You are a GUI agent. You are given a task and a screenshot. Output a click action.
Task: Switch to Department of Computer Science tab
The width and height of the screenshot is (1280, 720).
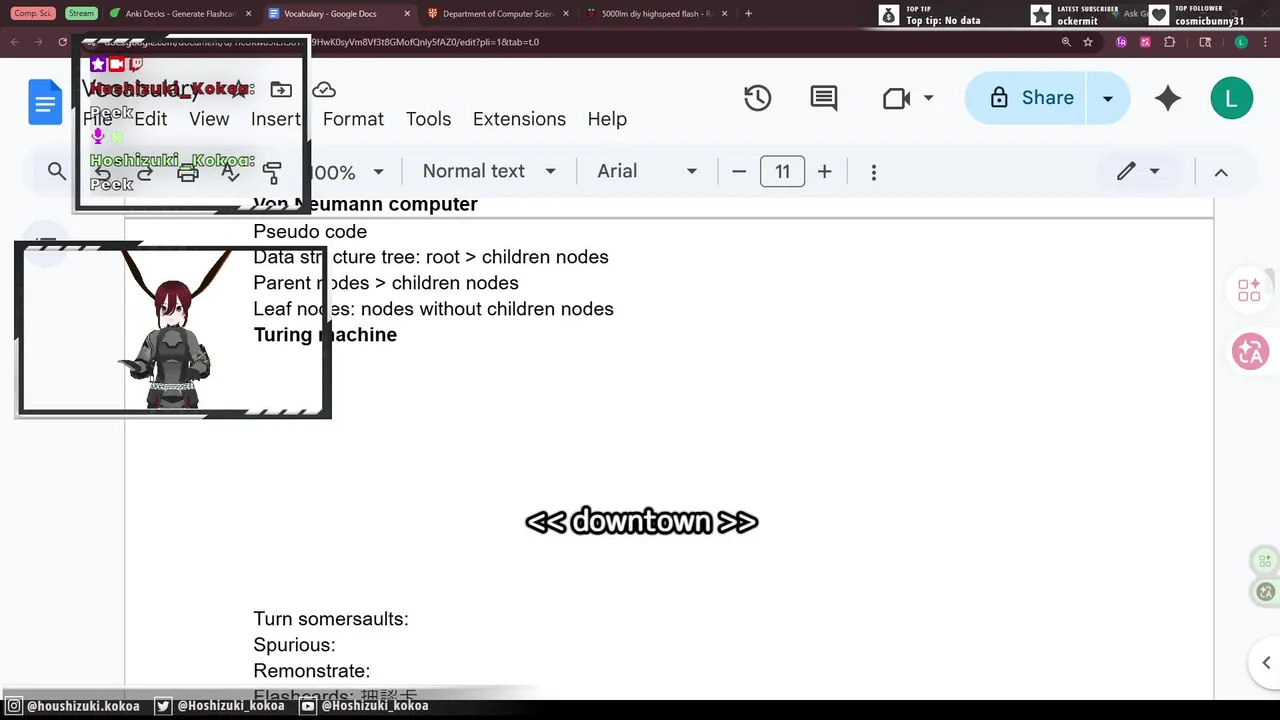pos(495,14)
